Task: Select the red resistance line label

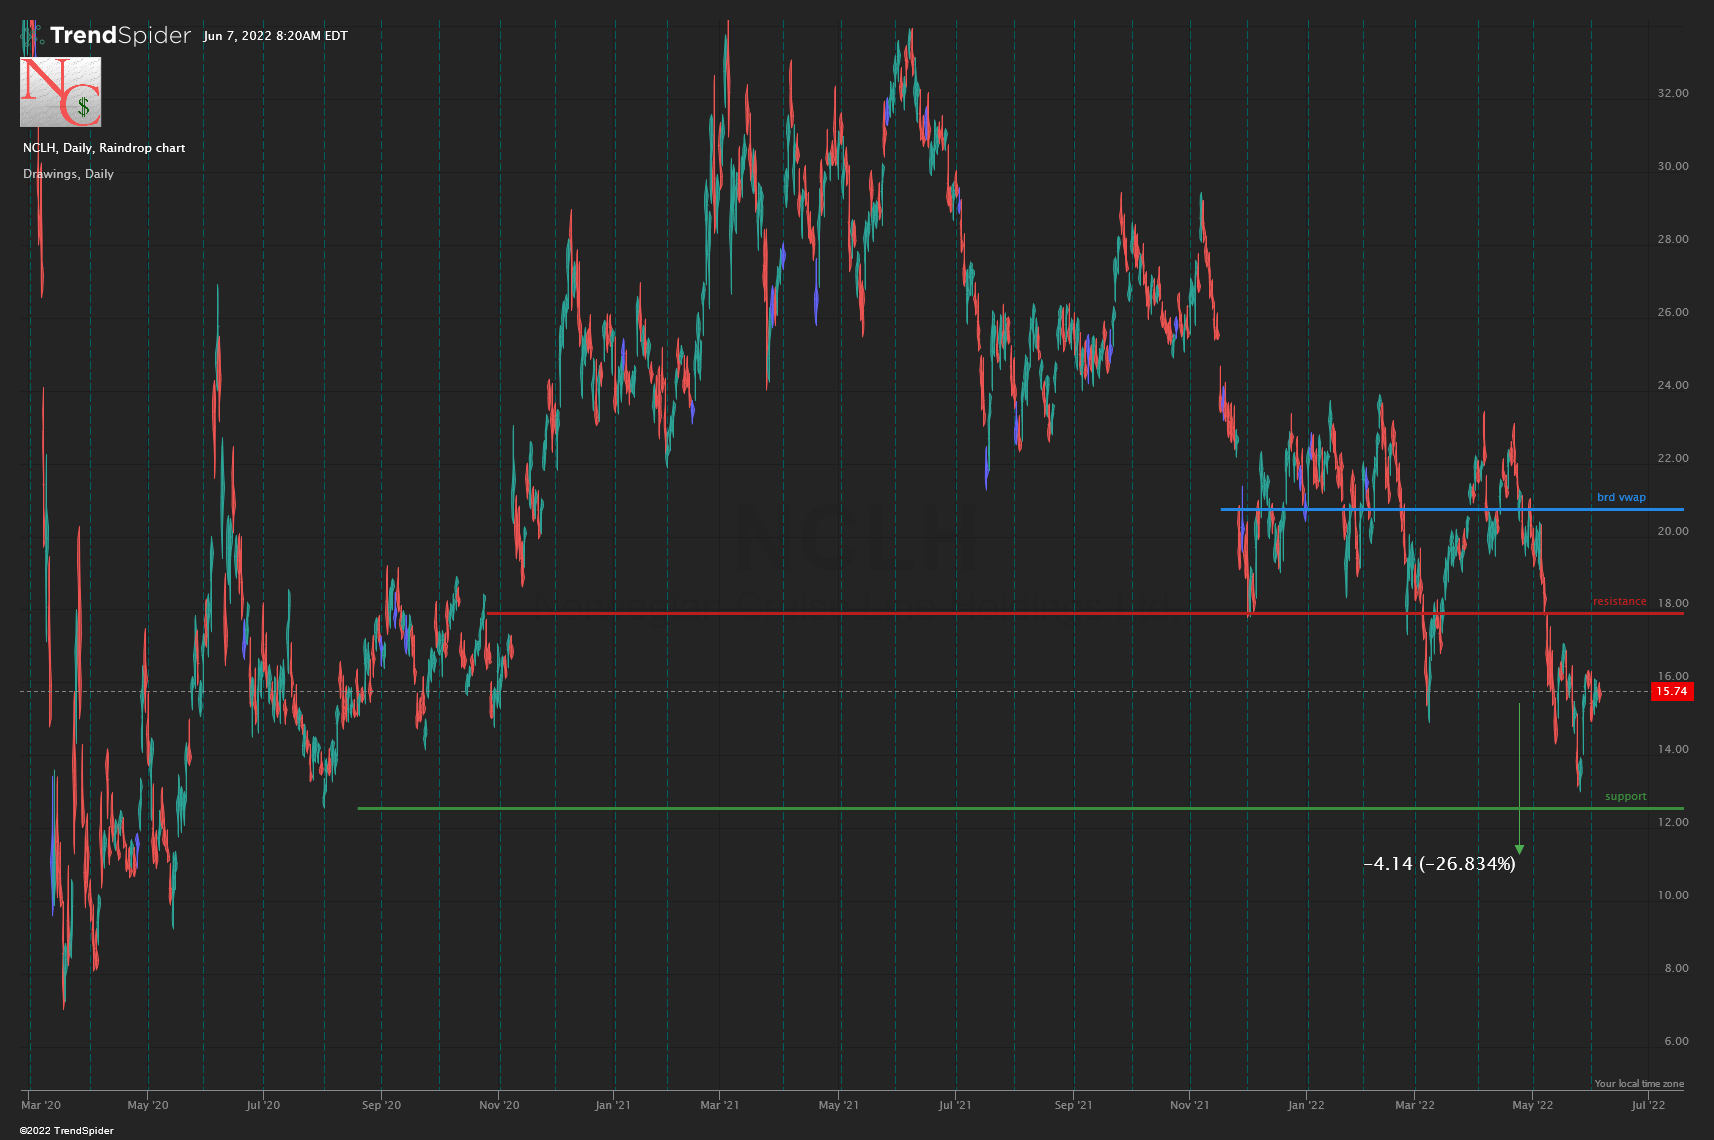Action: tap(1619, 601)
